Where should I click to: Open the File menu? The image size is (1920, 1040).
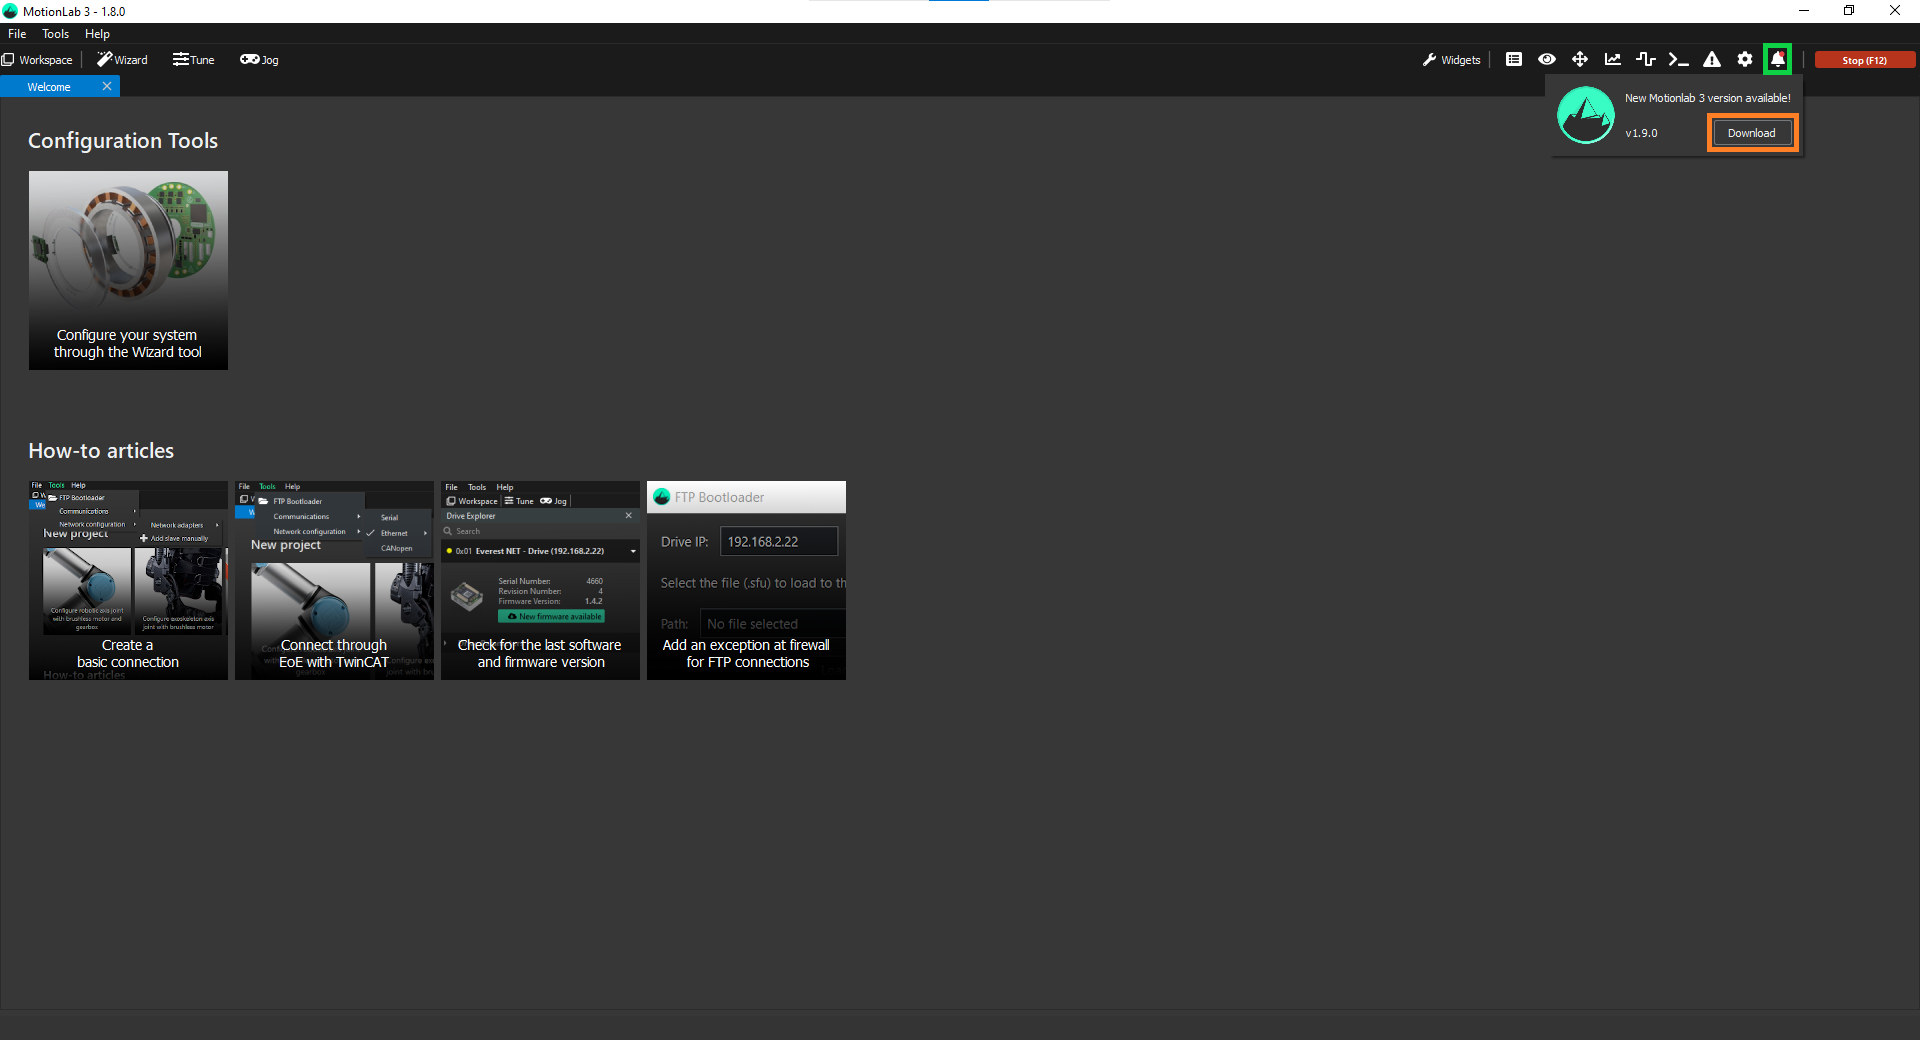coord(17,34)
